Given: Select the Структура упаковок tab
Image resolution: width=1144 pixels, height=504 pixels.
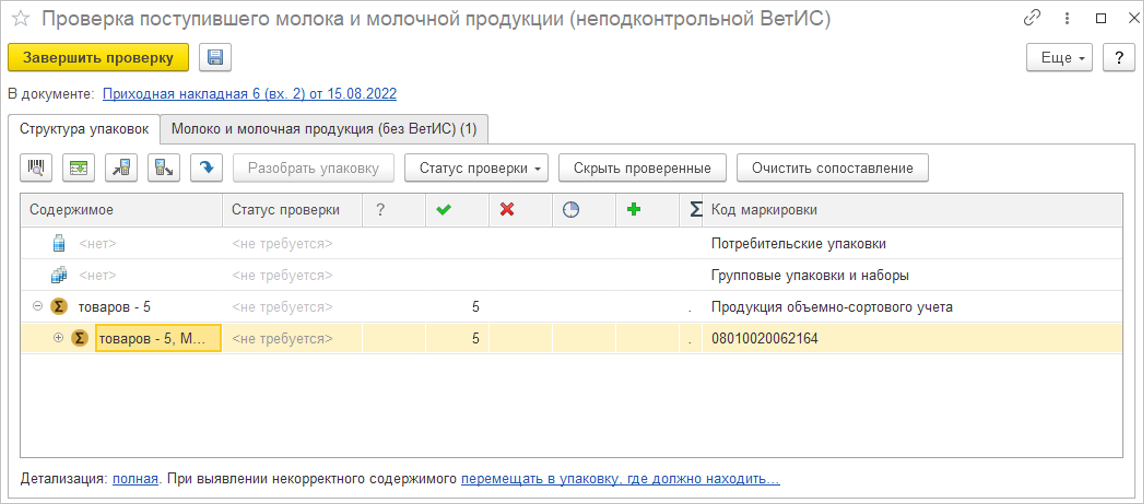Looking at the screenshot, I should pos(84,129).
